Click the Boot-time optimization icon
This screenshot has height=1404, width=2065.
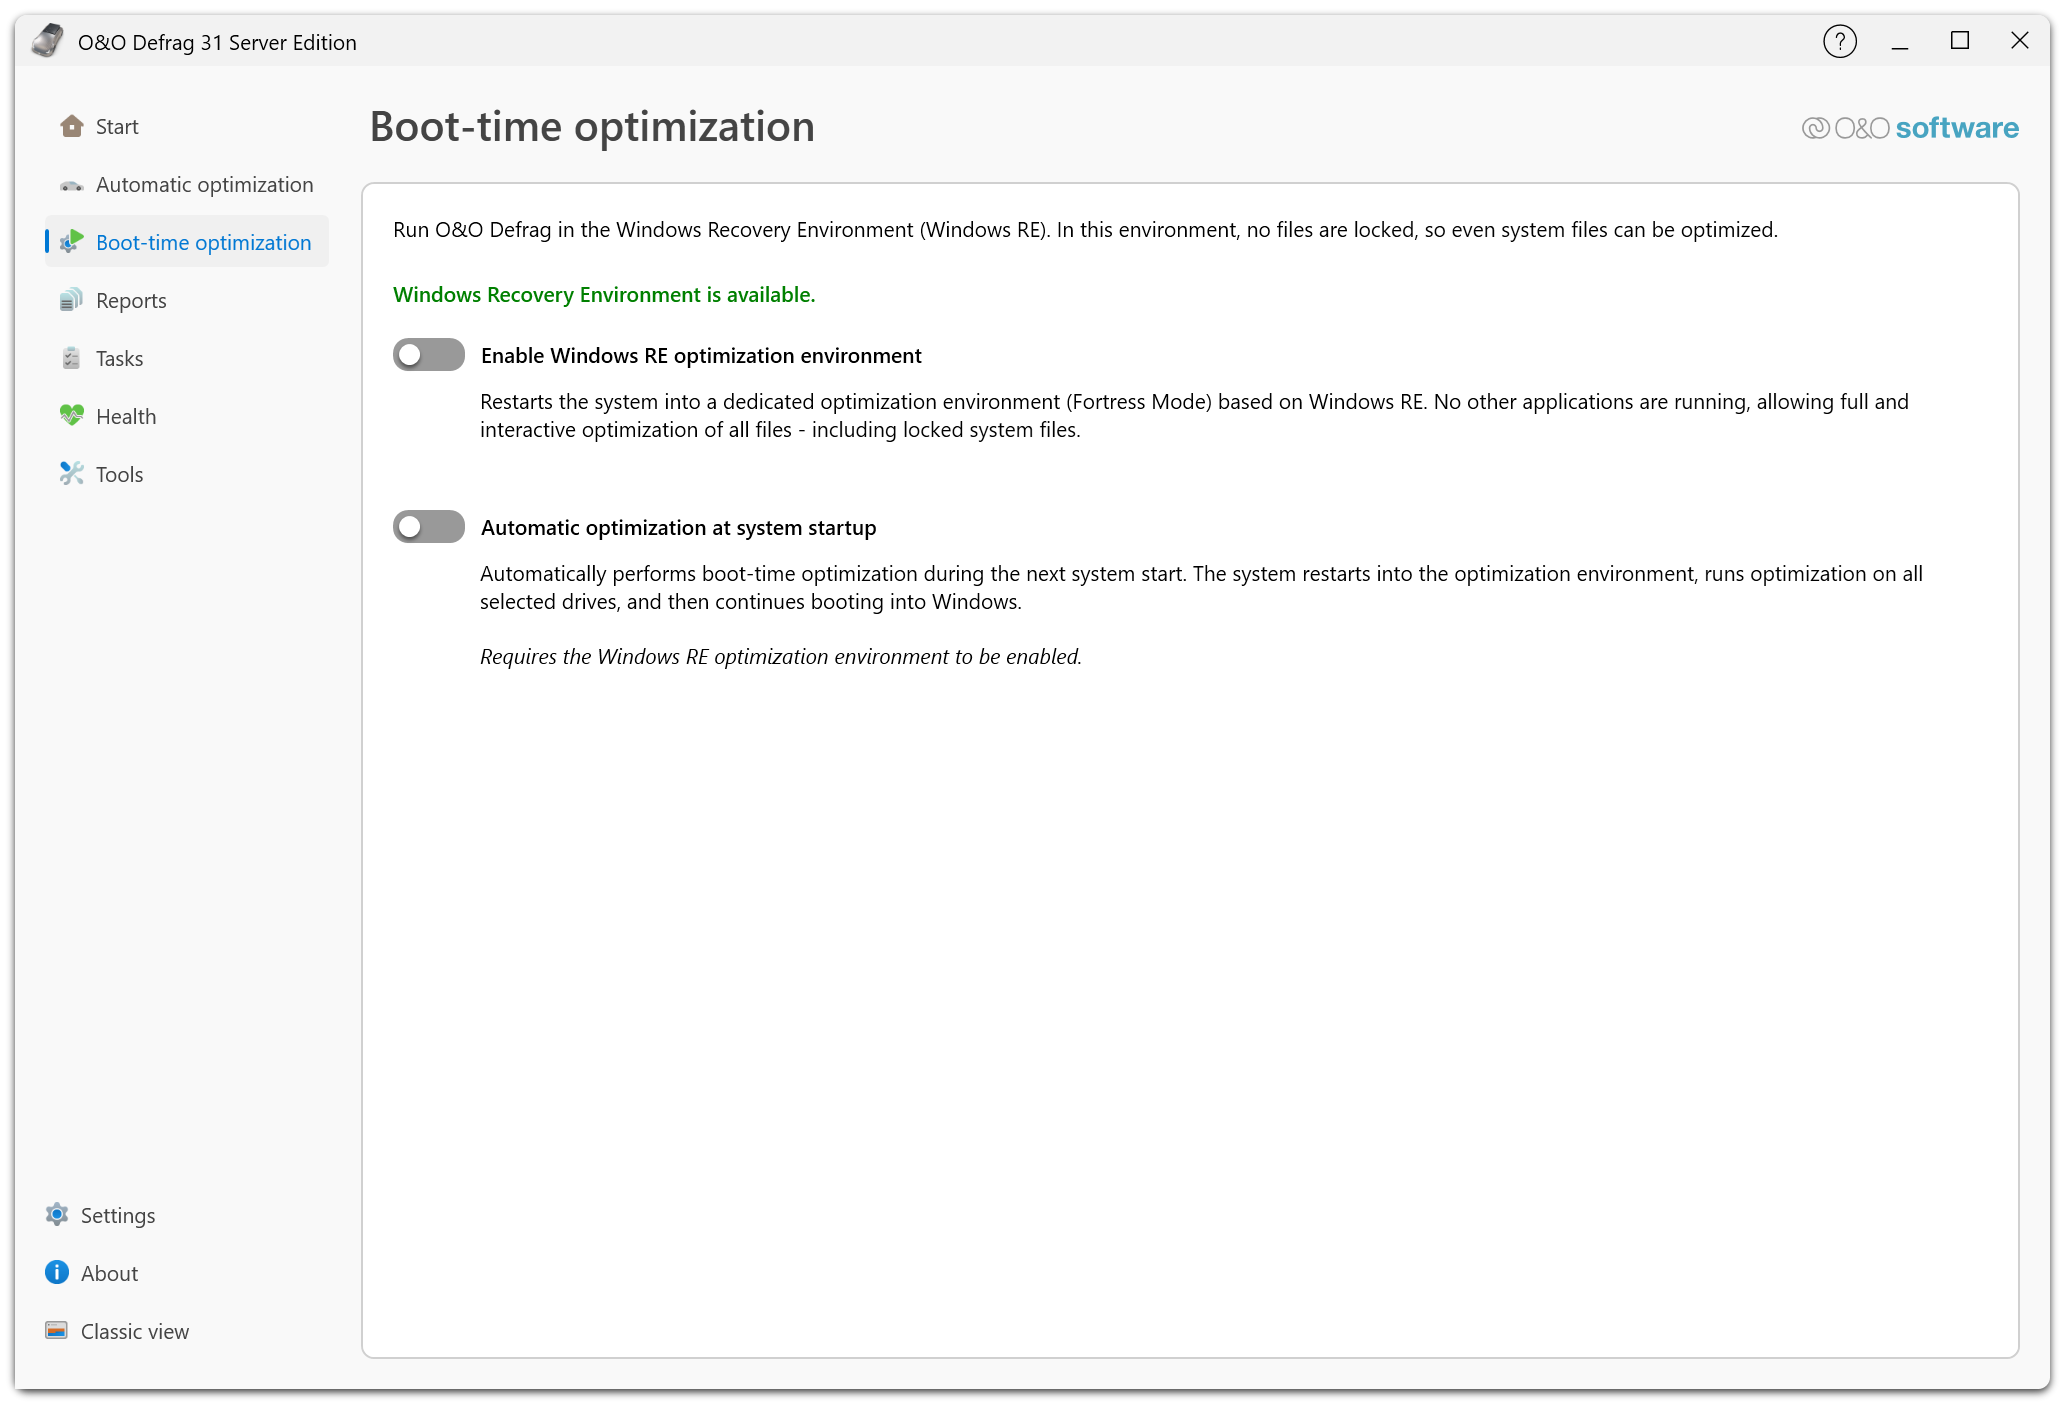click(x=71, y=242)
